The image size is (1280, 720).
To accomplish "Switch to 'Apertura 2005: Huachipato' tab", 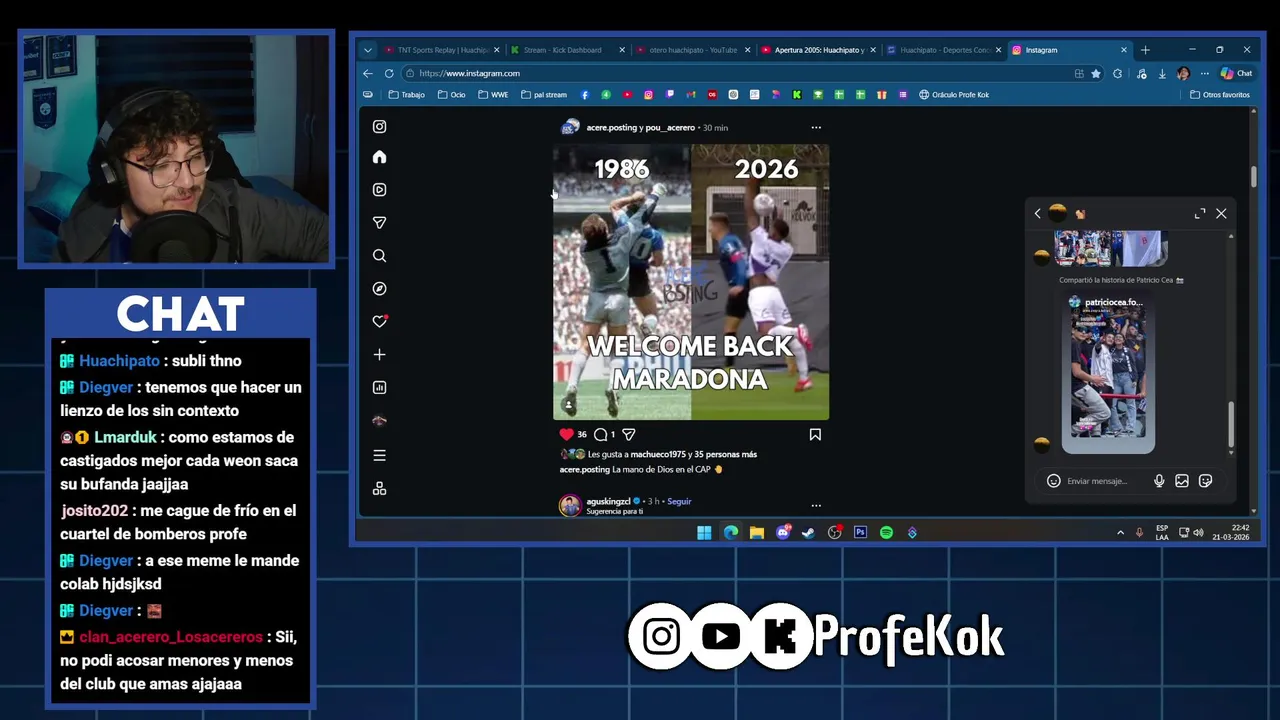I will tap(817, 50).
